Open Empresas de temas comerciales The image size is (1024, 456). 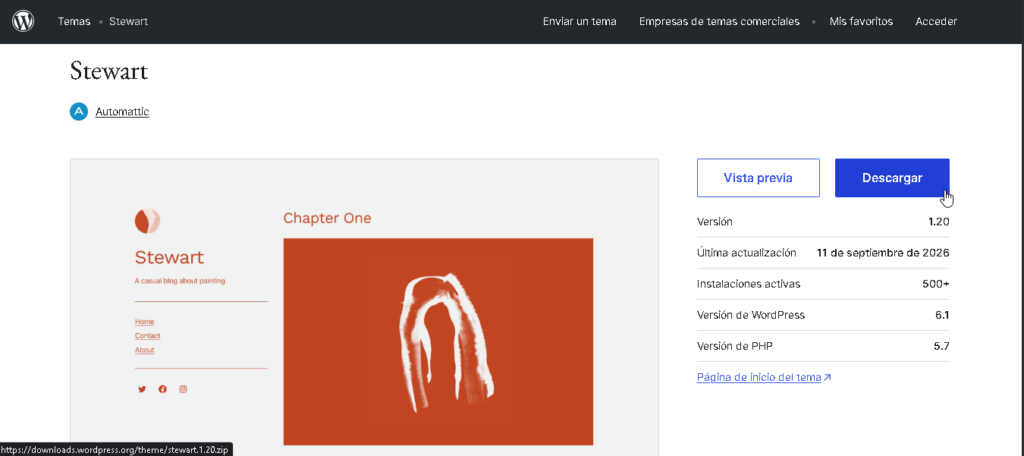pyautogui.click(x=719, y=22)
